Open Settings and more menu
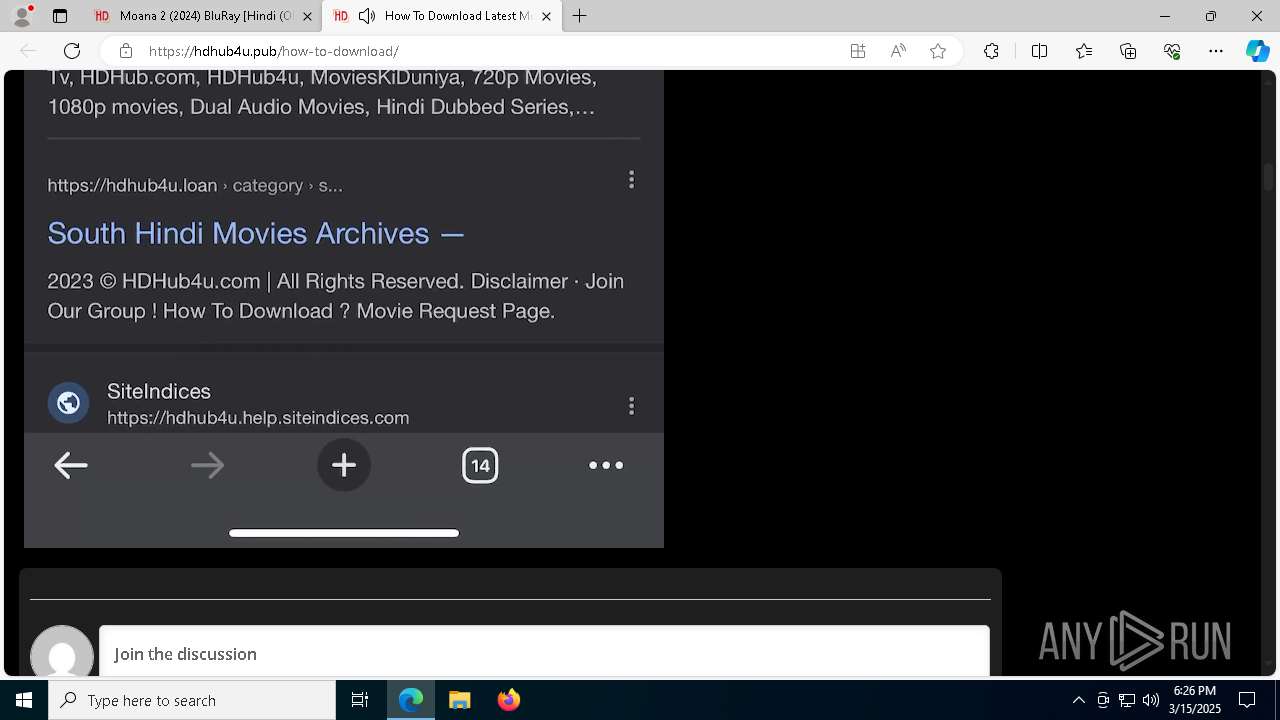The width and height of the screenshot is (1280, 720). pos(1216,51)
